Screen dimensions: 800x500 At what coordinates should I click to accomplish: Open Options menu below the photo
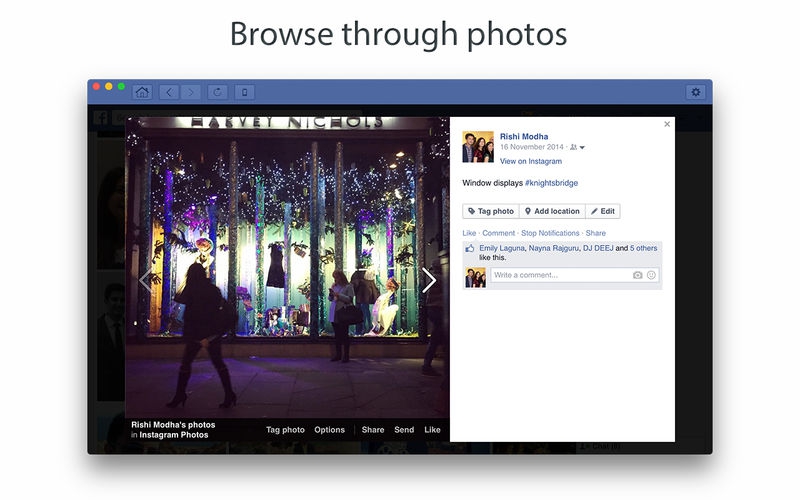(x=329, y=430)
